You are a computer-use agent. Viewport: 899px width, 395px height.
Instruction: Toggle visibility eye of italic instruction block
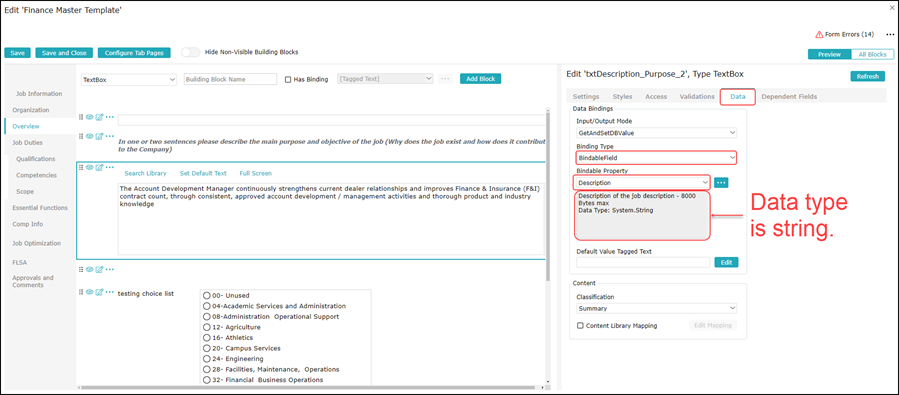coord(90,136)
